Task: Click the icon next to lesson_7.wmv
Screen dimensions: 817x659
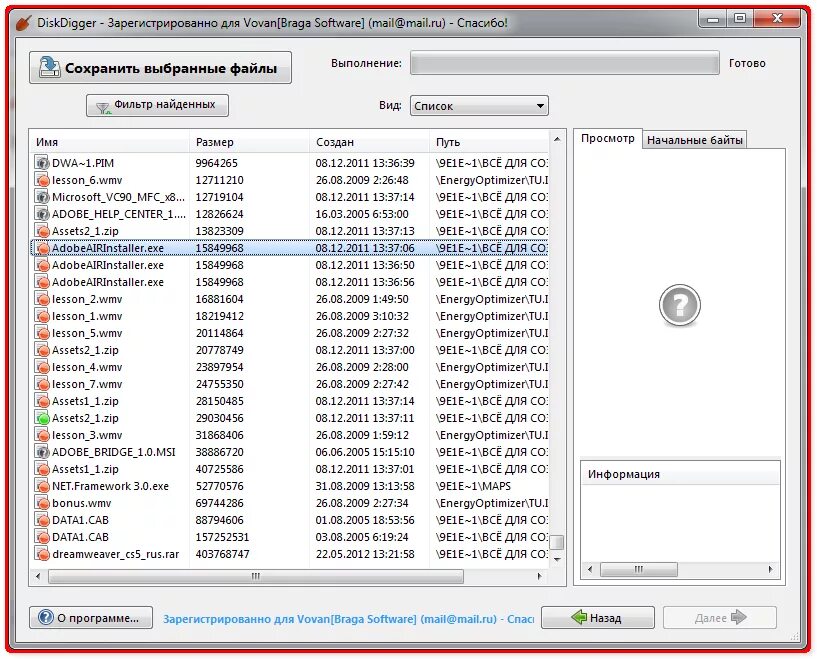Action: coord(42,384)
